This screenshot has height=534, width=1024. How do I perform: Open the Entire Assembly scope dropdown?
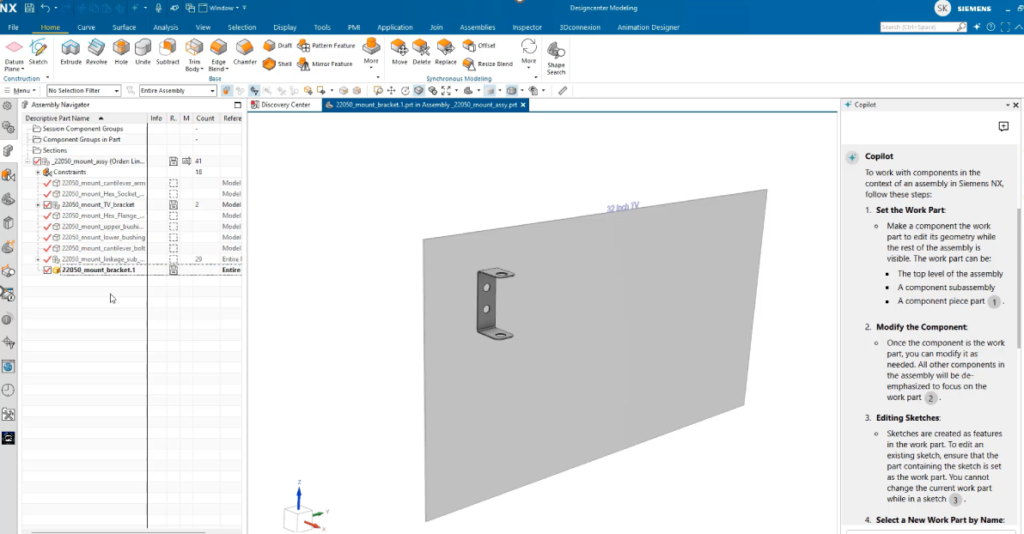[x=177, y=91]
